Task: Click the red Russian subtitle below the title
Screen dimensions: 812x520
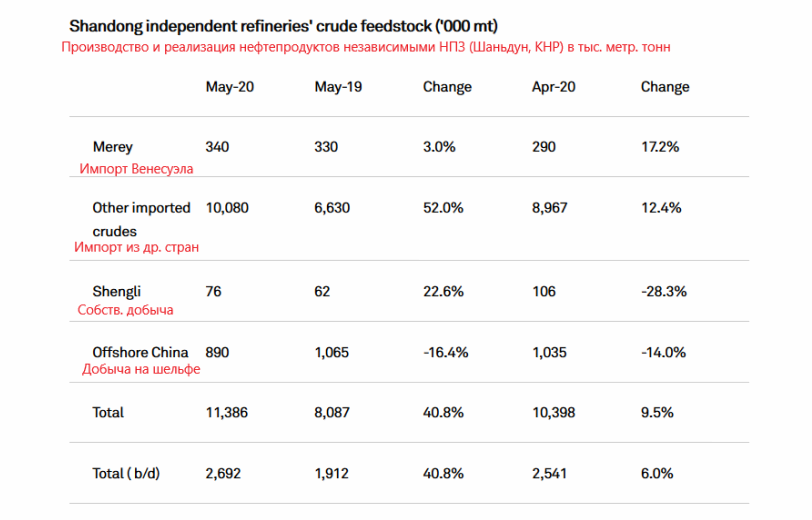Action: click(x=365, y=47)
